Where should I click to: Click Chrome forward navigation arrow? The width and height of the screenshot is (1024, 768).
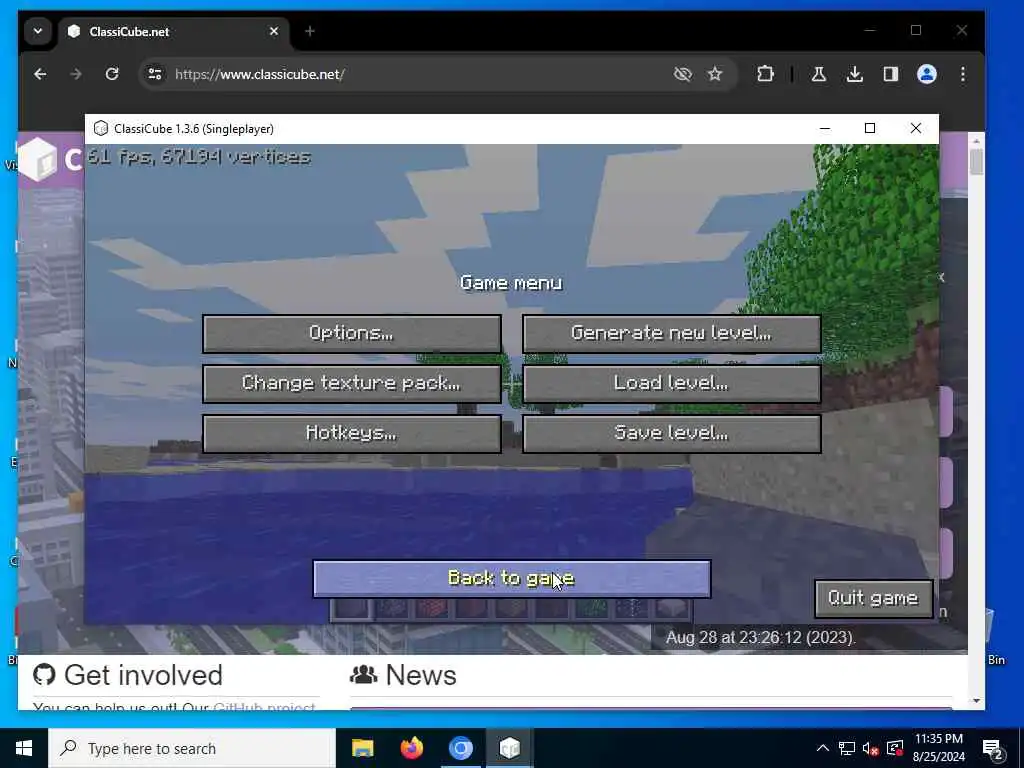pyautogui.click(x=76, y=74)
